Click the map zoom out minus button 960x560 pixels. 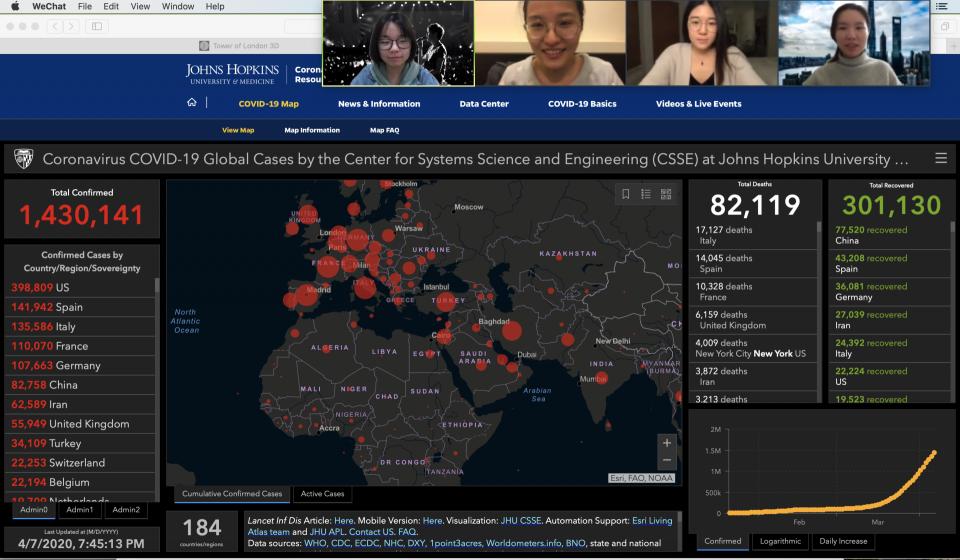coord(666,460)
